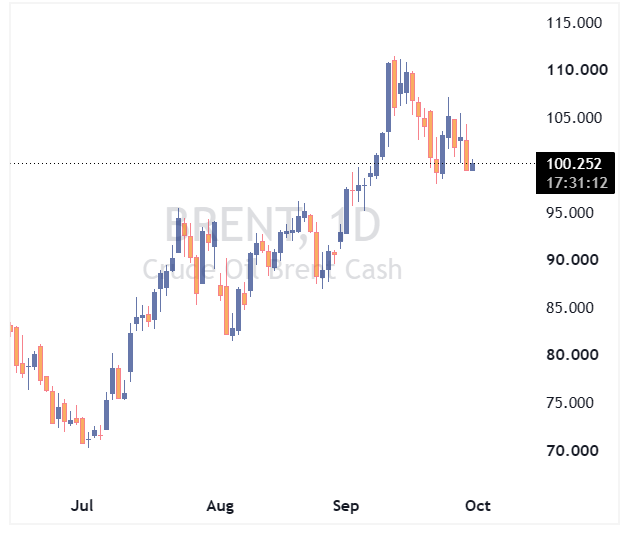Click the 100.252 current price label
Viewport: 629px width, 540px height.
pyautogui.click(x=574, y=164)
